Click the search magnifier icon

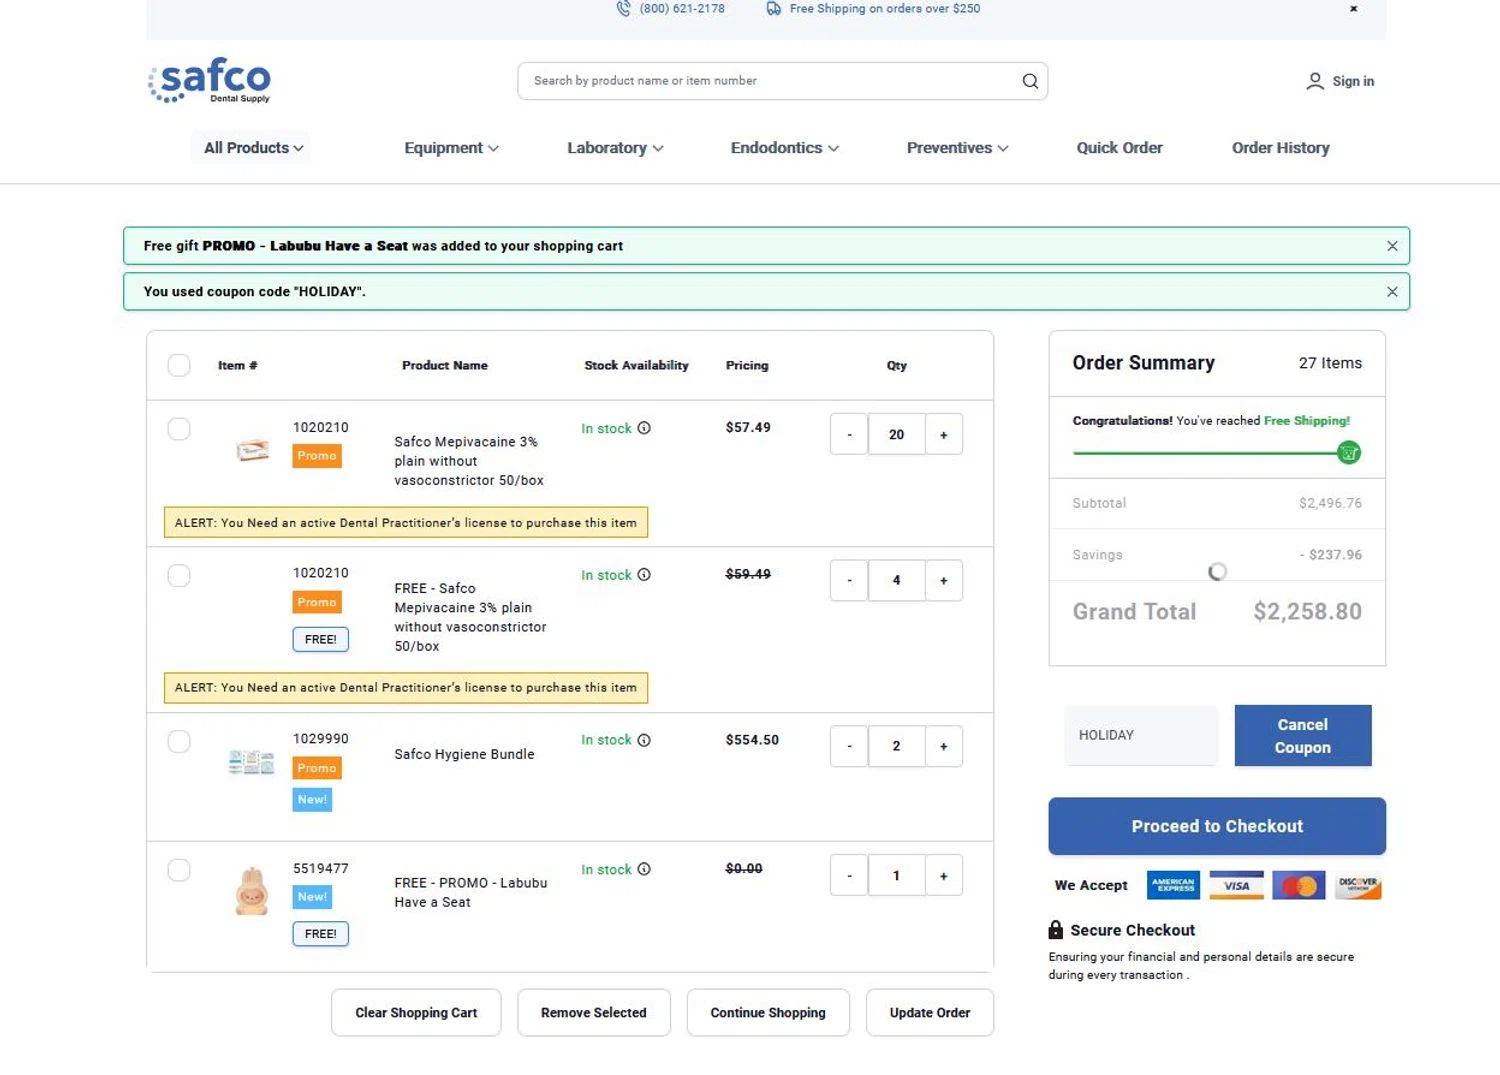[1029, 81]
